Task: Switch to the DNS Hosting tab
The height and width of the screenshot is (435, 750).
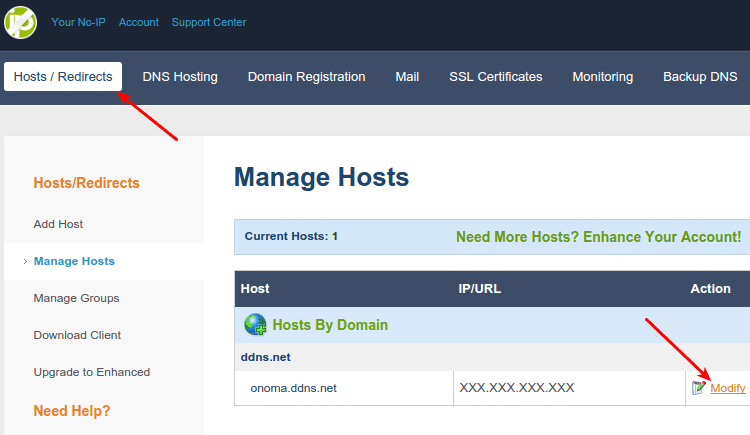Action: click(x=180, y=77)
